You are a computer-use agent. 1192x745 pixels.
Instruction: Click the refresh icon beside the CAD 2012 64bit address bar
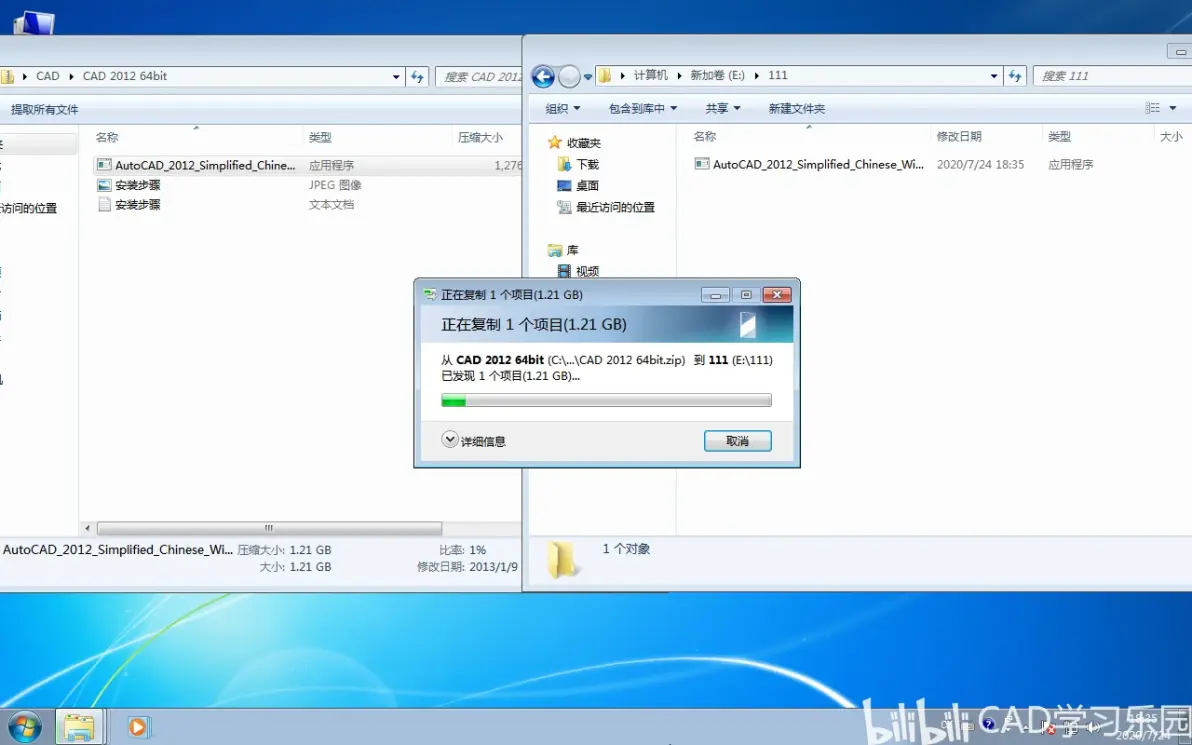(417, 77)
